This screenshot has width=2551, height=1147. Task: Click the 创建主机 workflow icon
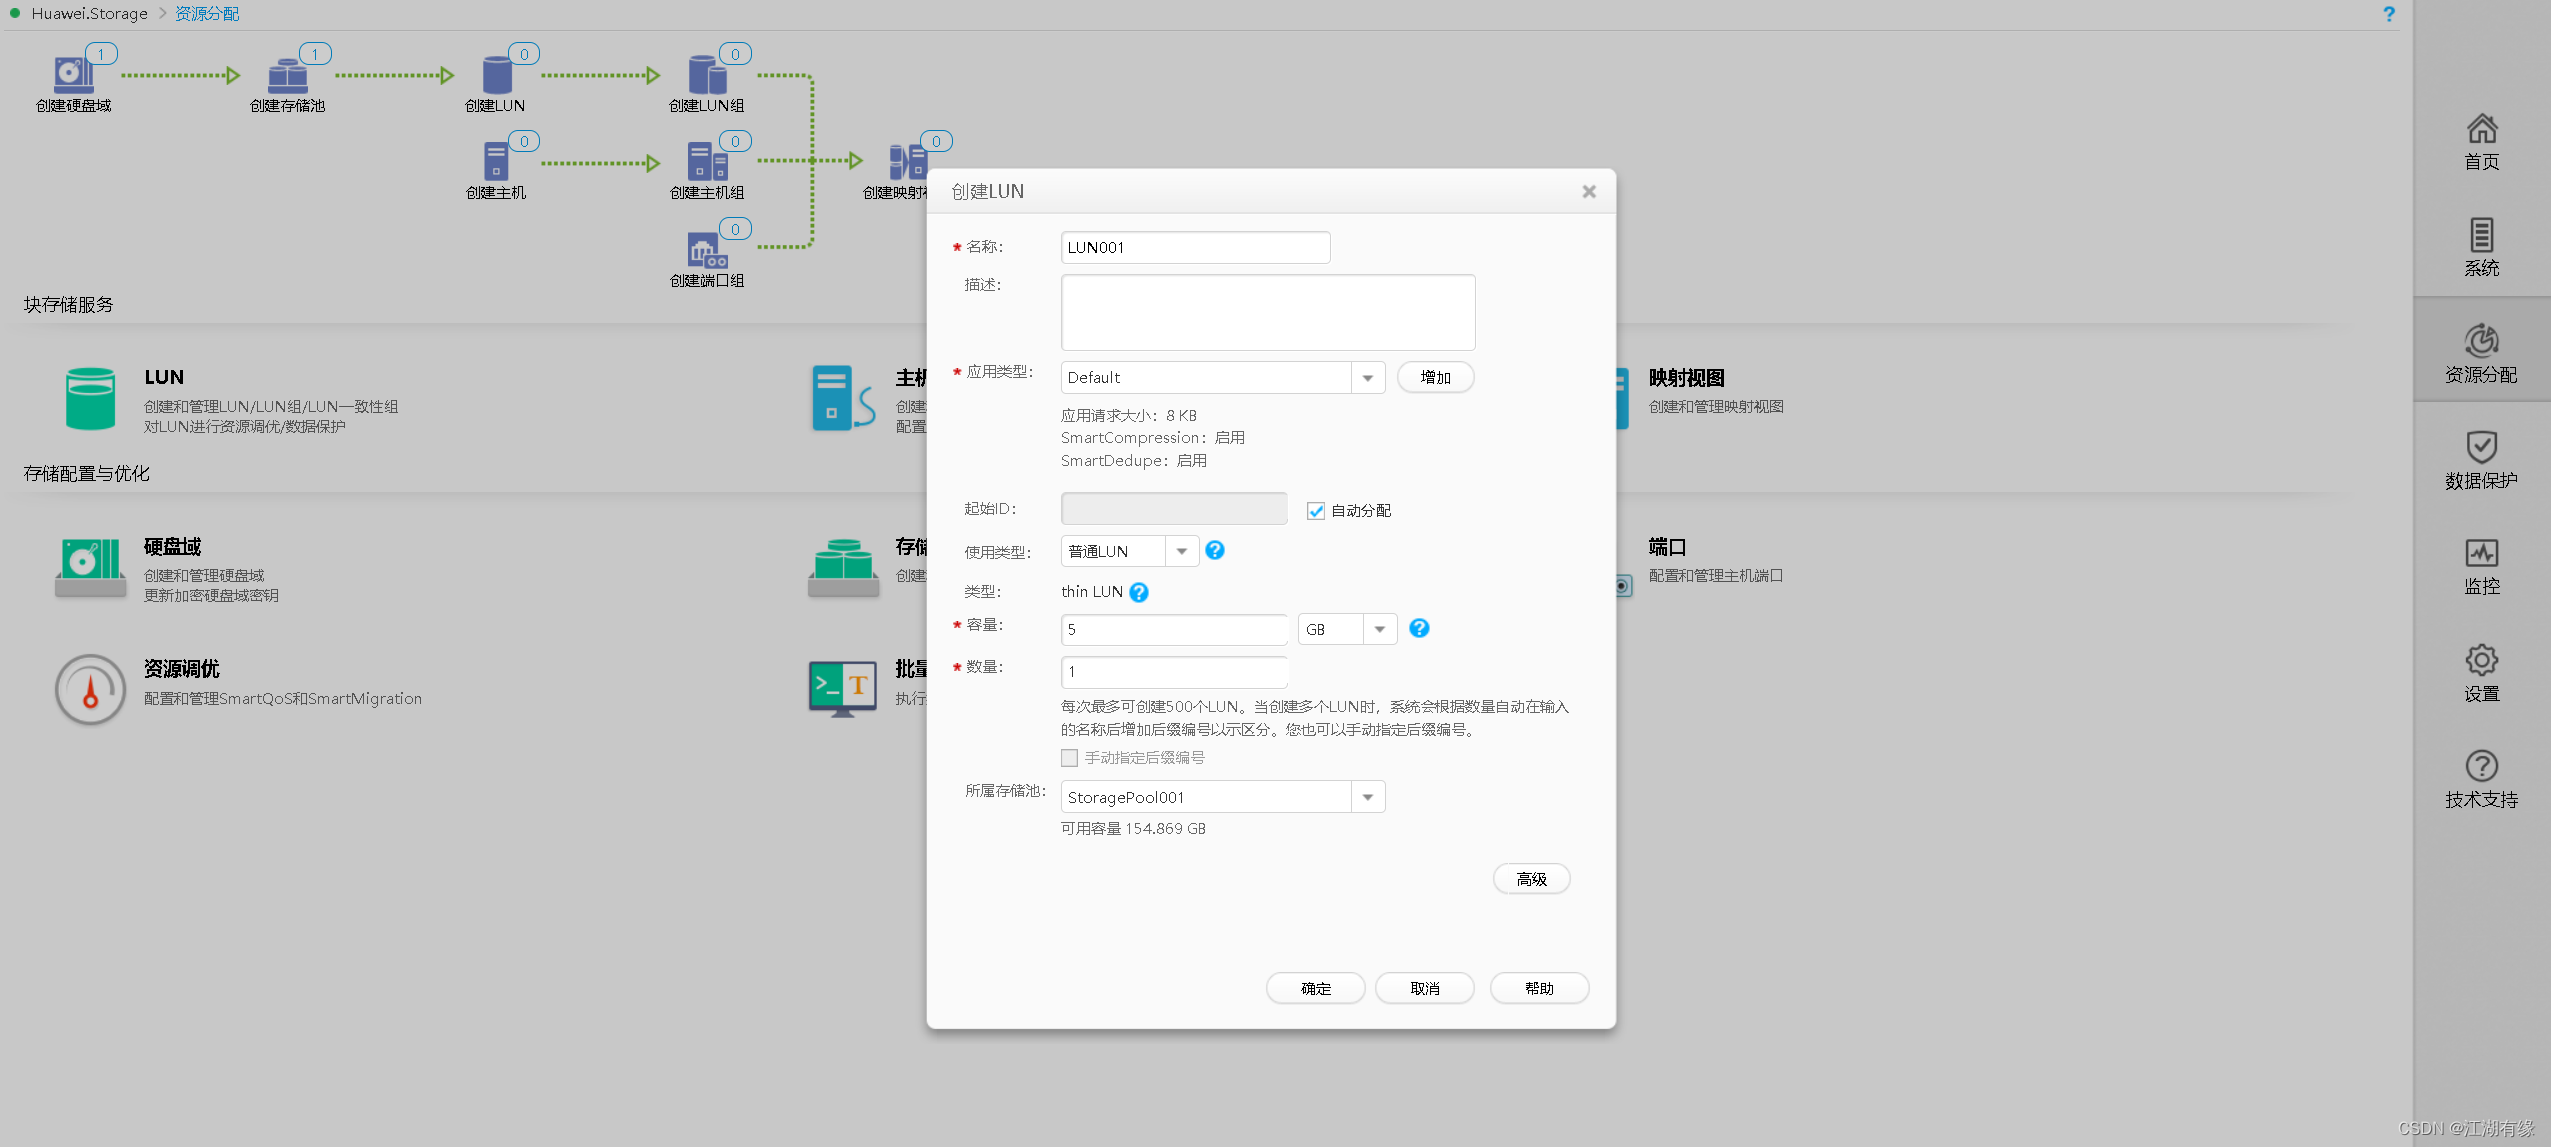pyautogui.click(x=496, y=161)
